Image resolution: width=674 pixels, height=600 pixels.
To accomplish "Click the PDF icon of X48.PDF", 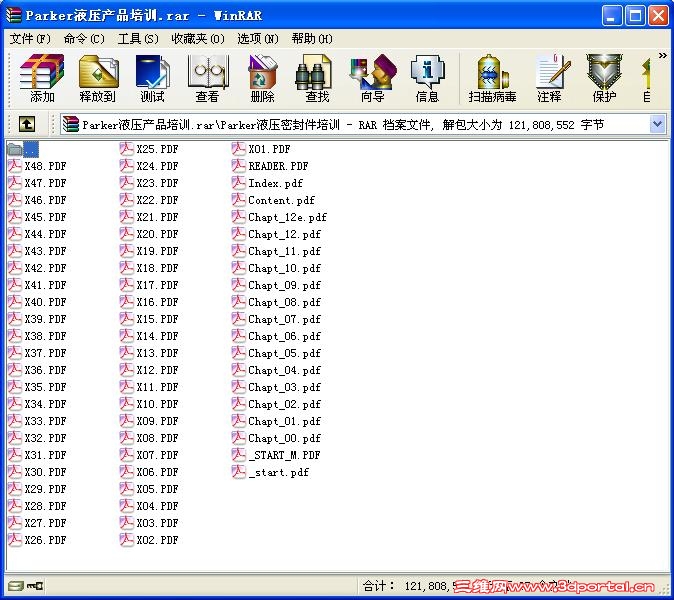I will [x=15, y=166].
